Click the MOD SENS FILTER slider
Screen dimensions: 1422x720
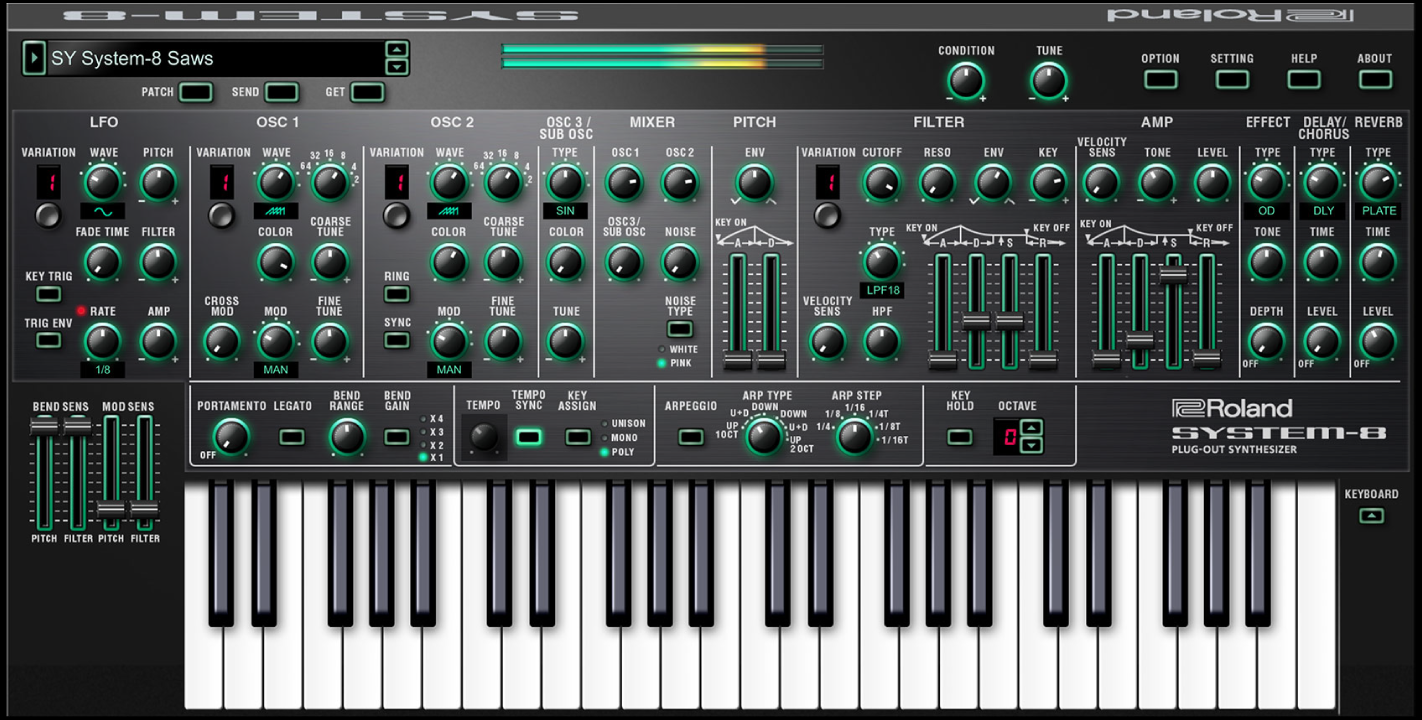(x=145, y=509)
